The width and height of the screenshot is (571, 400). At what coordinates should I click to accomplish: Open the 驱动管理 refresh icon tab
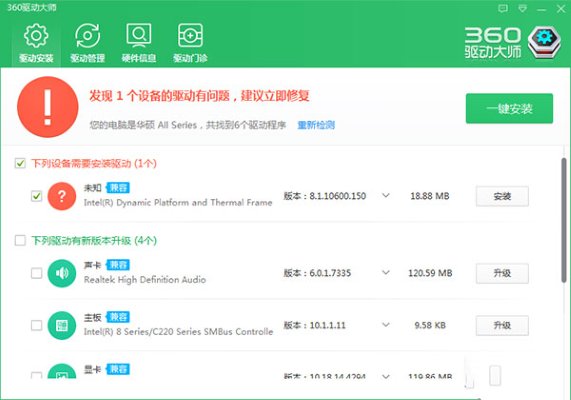(x=87, y=43)
